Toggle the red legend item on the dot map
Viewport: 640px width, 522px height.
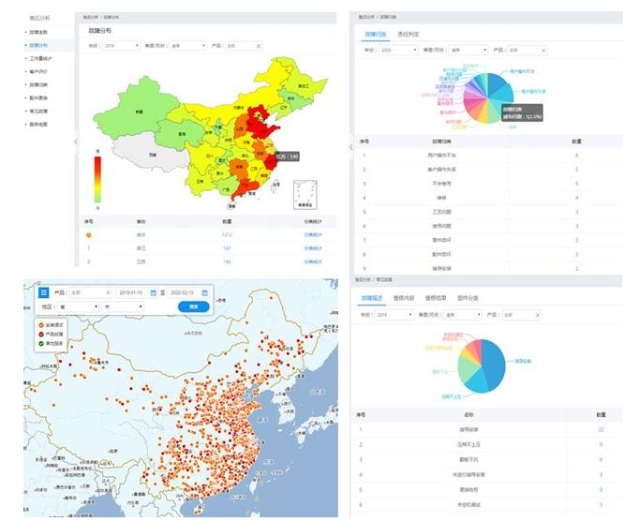click(41, 335)
